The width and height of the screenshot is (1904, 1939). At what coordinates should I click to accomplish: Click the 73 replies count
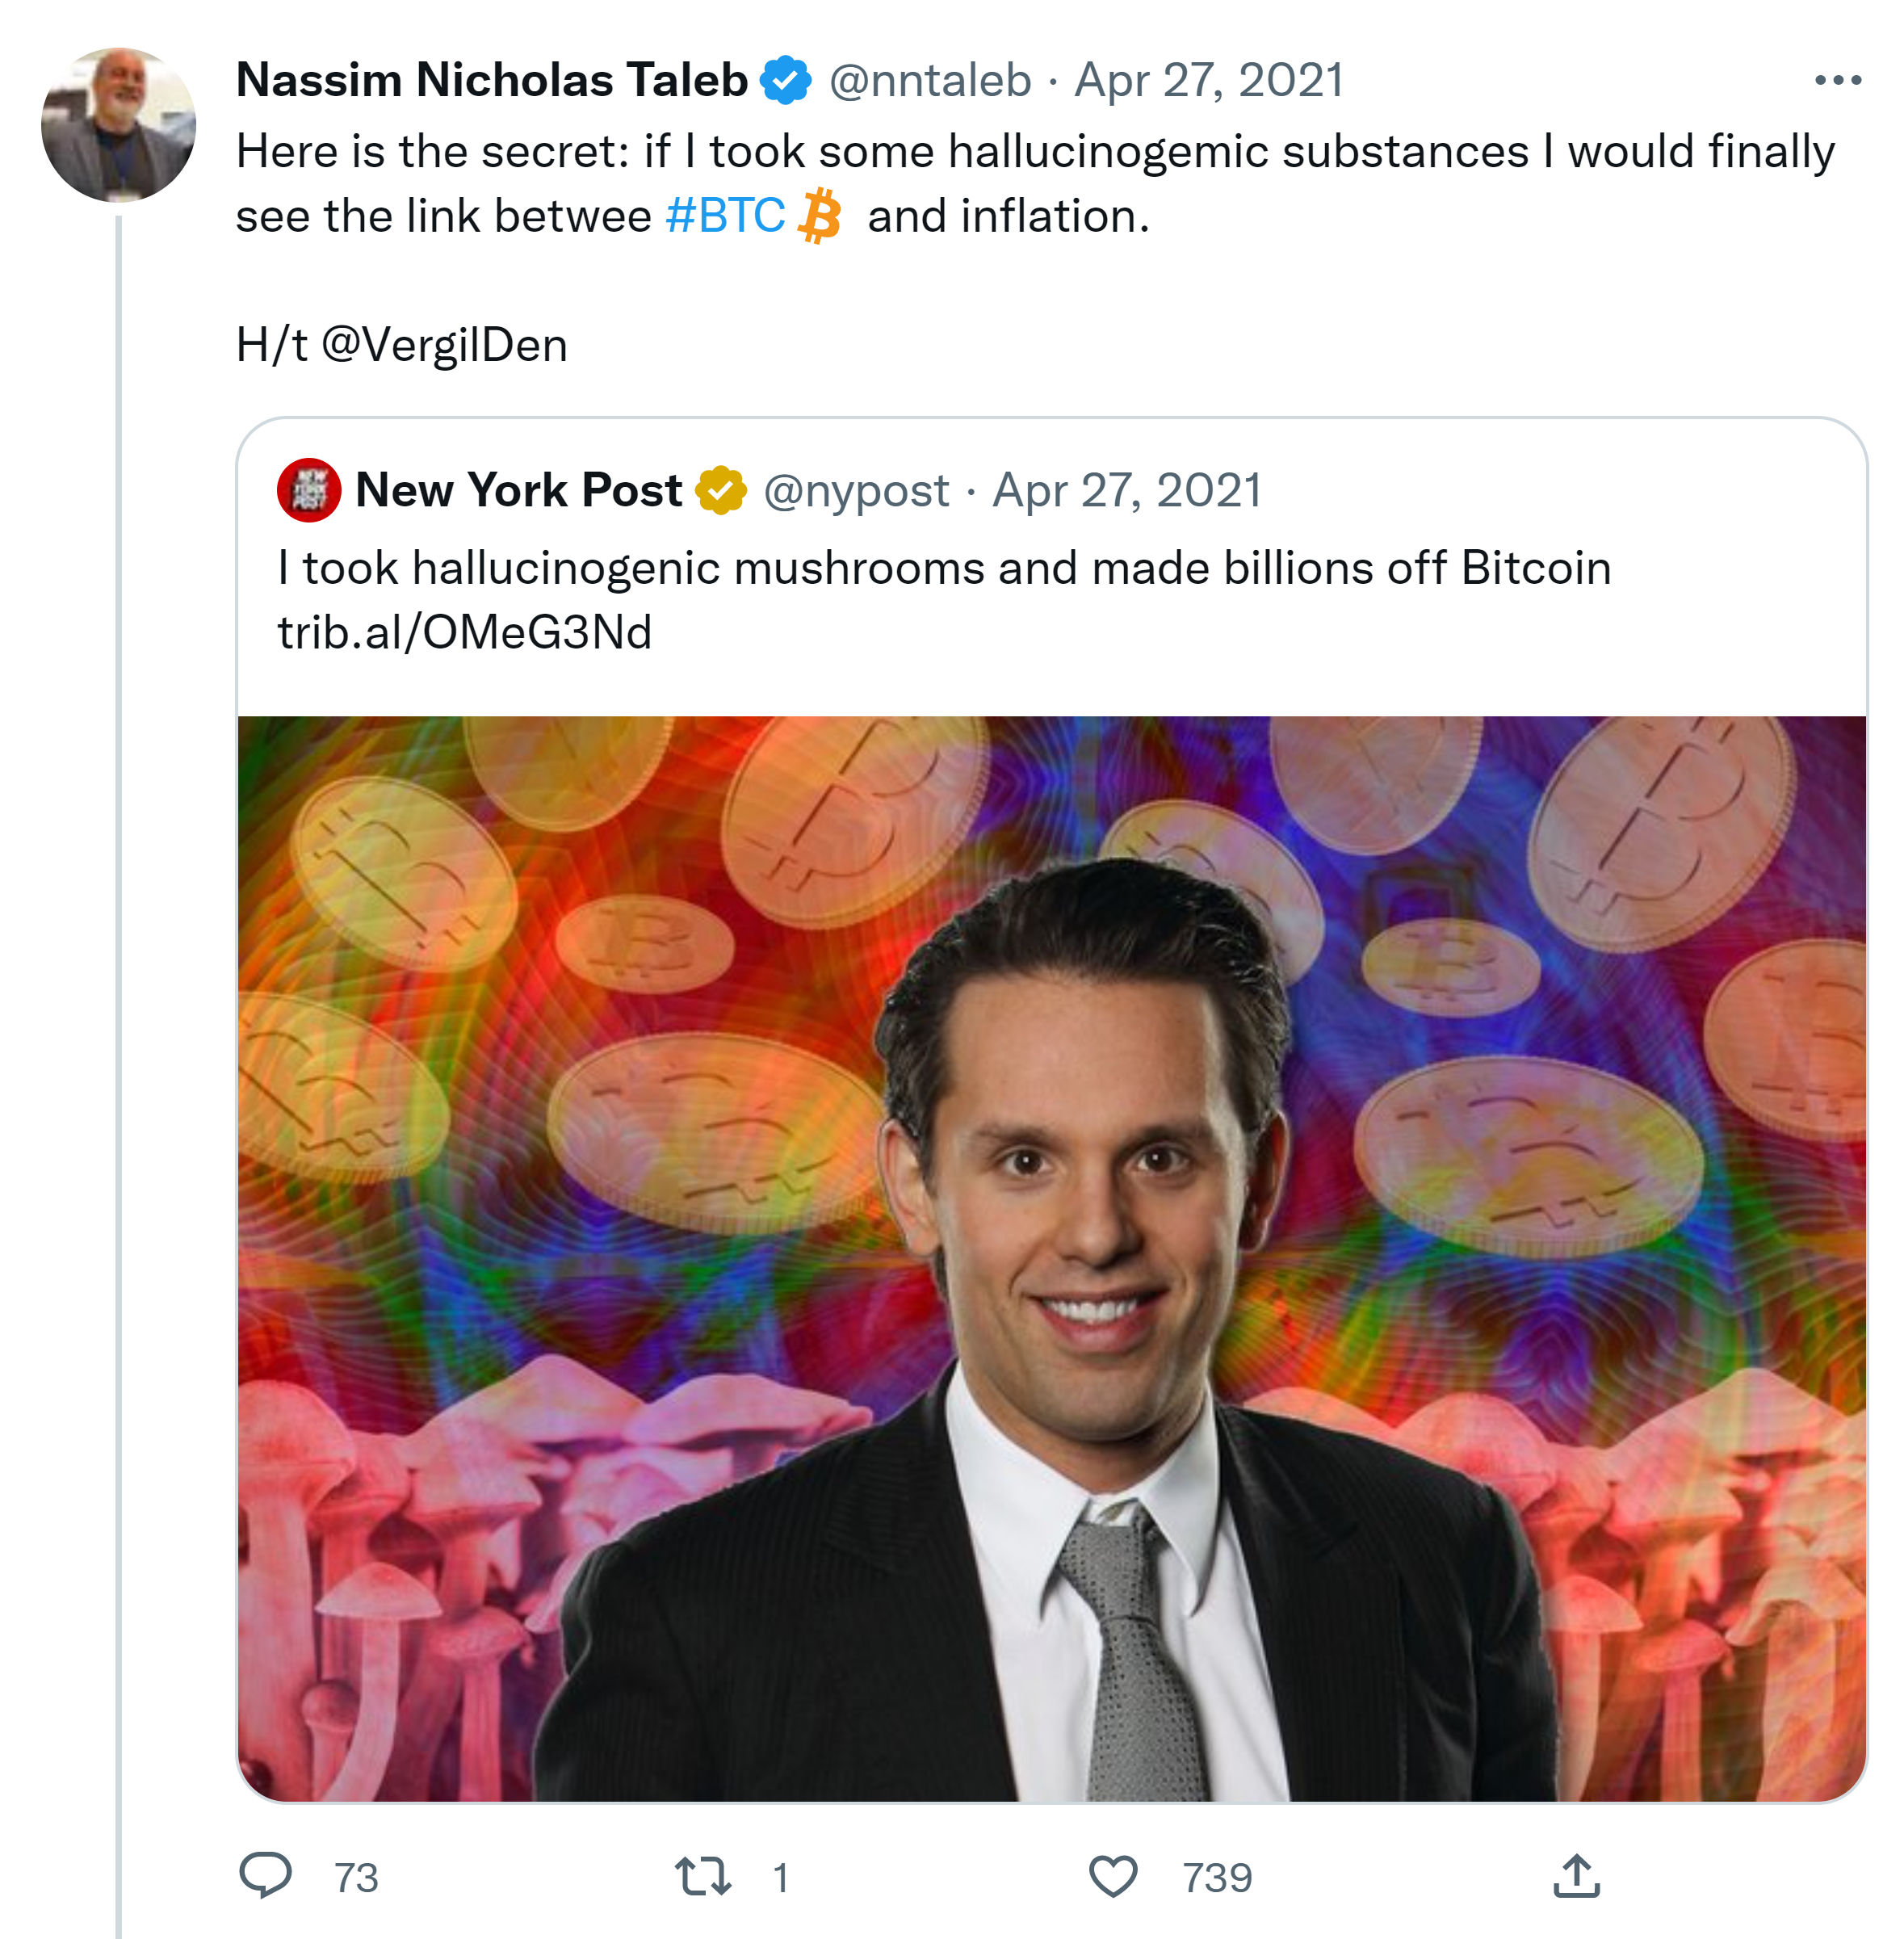356,1878
